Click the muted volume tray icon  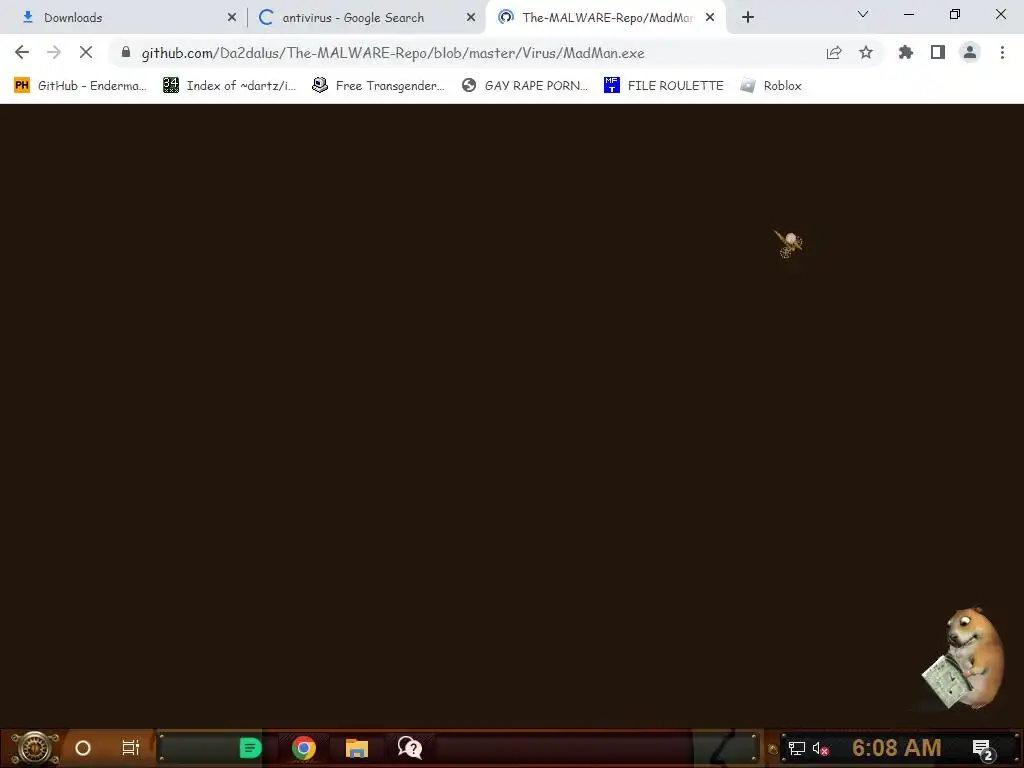(820, 748)
